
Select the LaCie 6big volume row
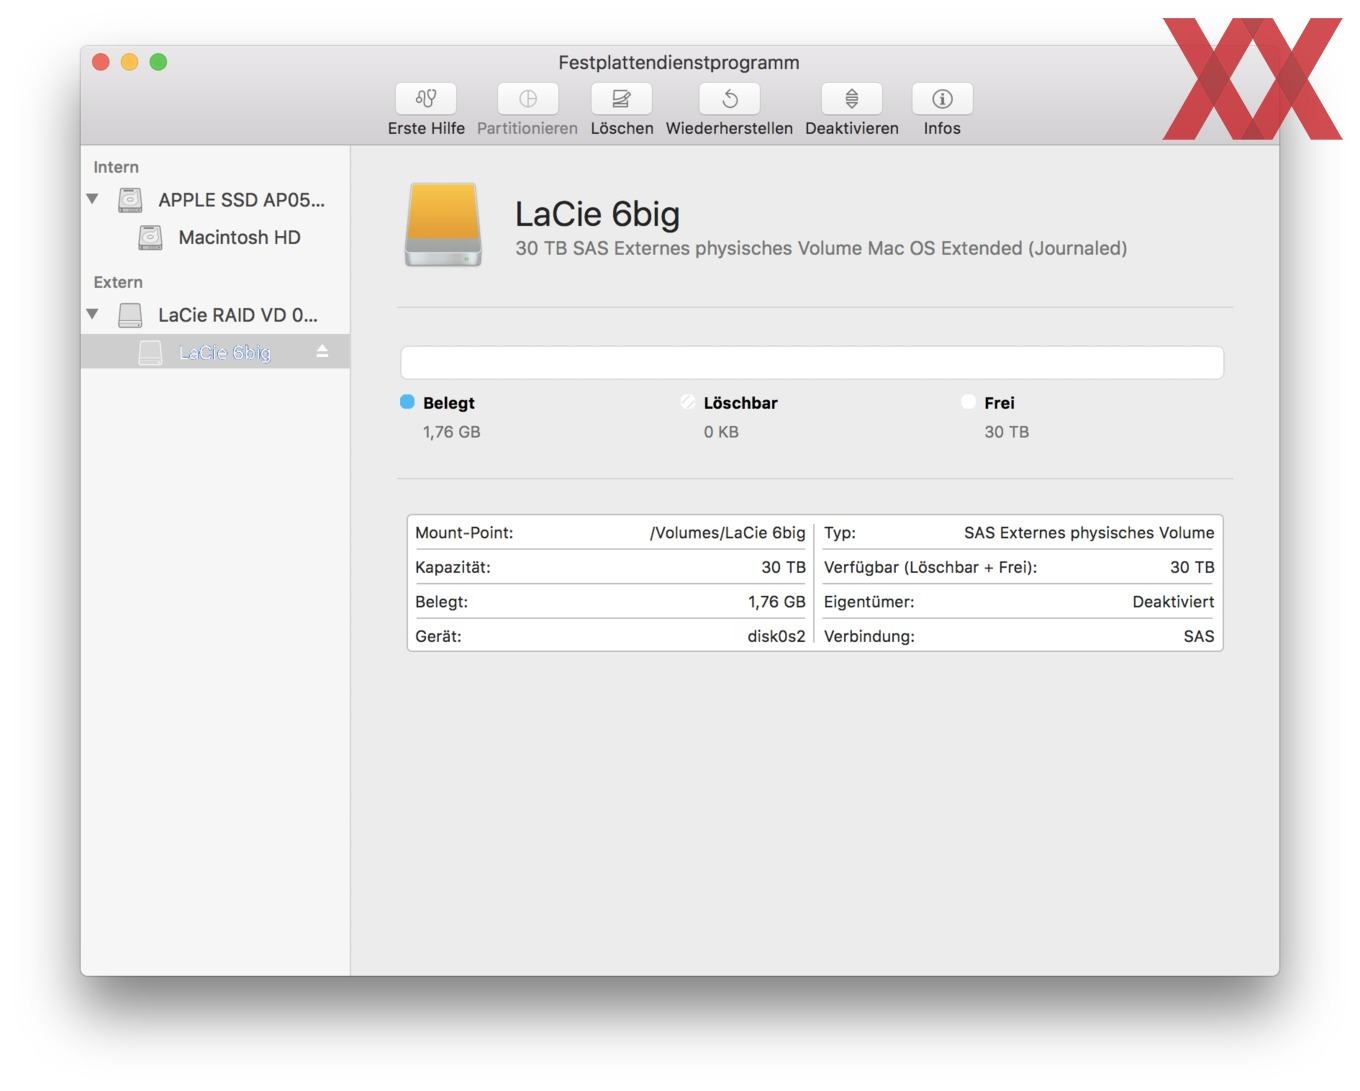(x=215, y=352)
